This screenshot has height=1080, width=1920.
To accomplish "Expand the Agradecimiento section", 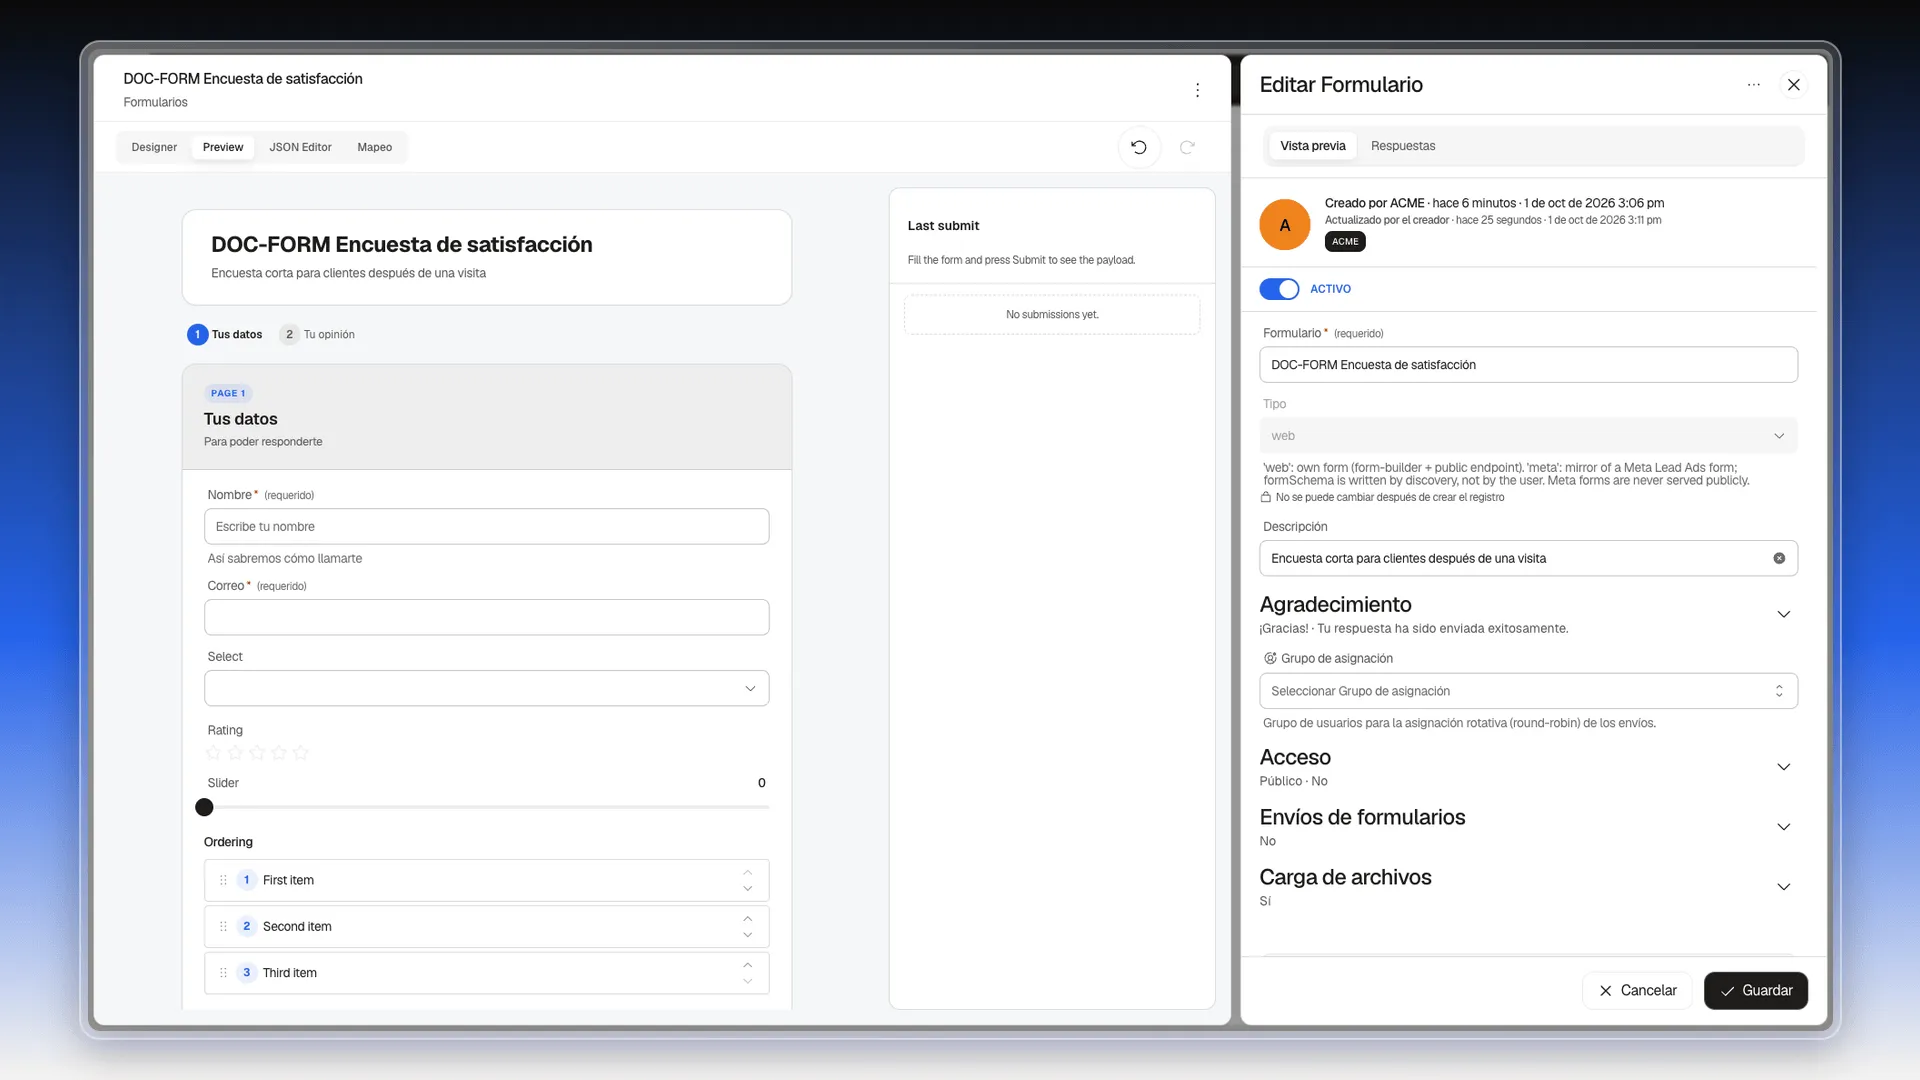I will pos(1783,614).
